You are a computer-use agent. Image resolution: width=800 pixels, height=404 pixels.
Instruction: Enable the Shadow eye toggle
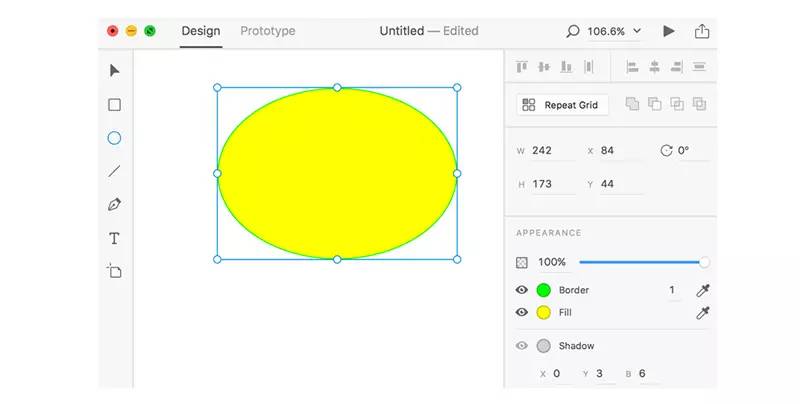521,346
